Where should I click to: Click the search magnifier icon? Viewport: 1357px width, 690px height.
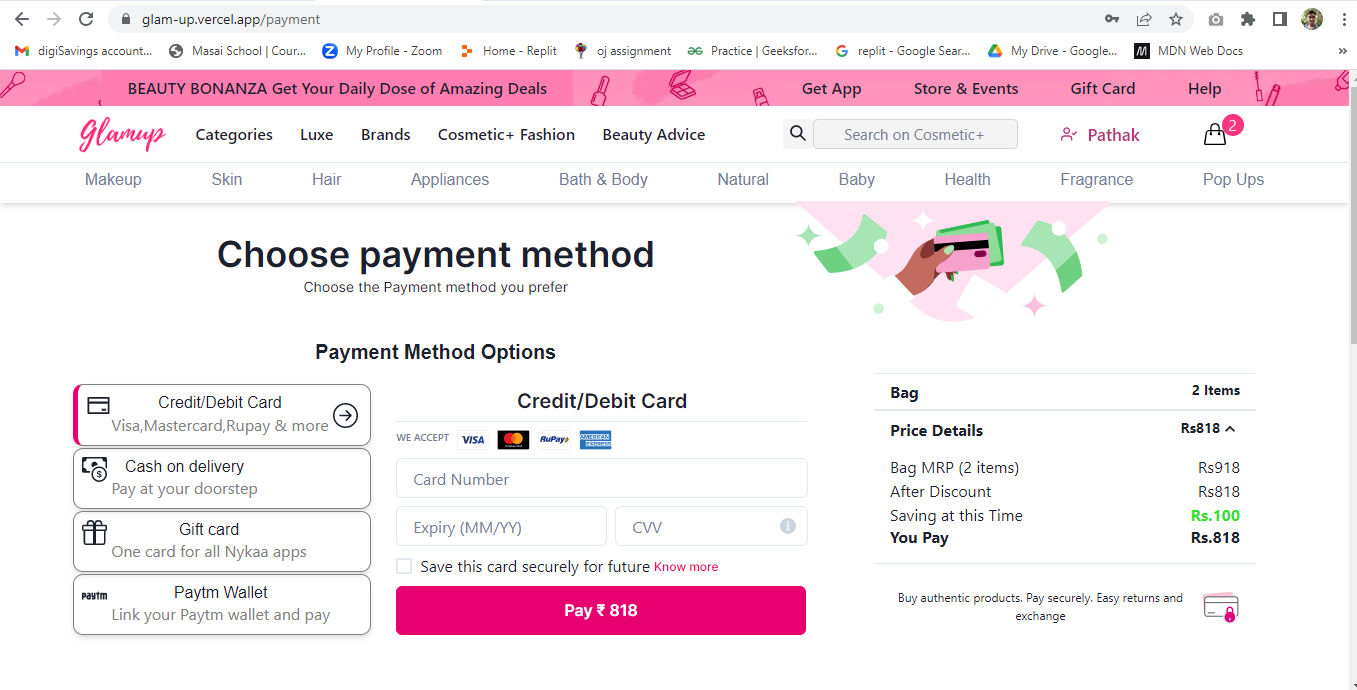pyautogui.click(x=797, y=133)
